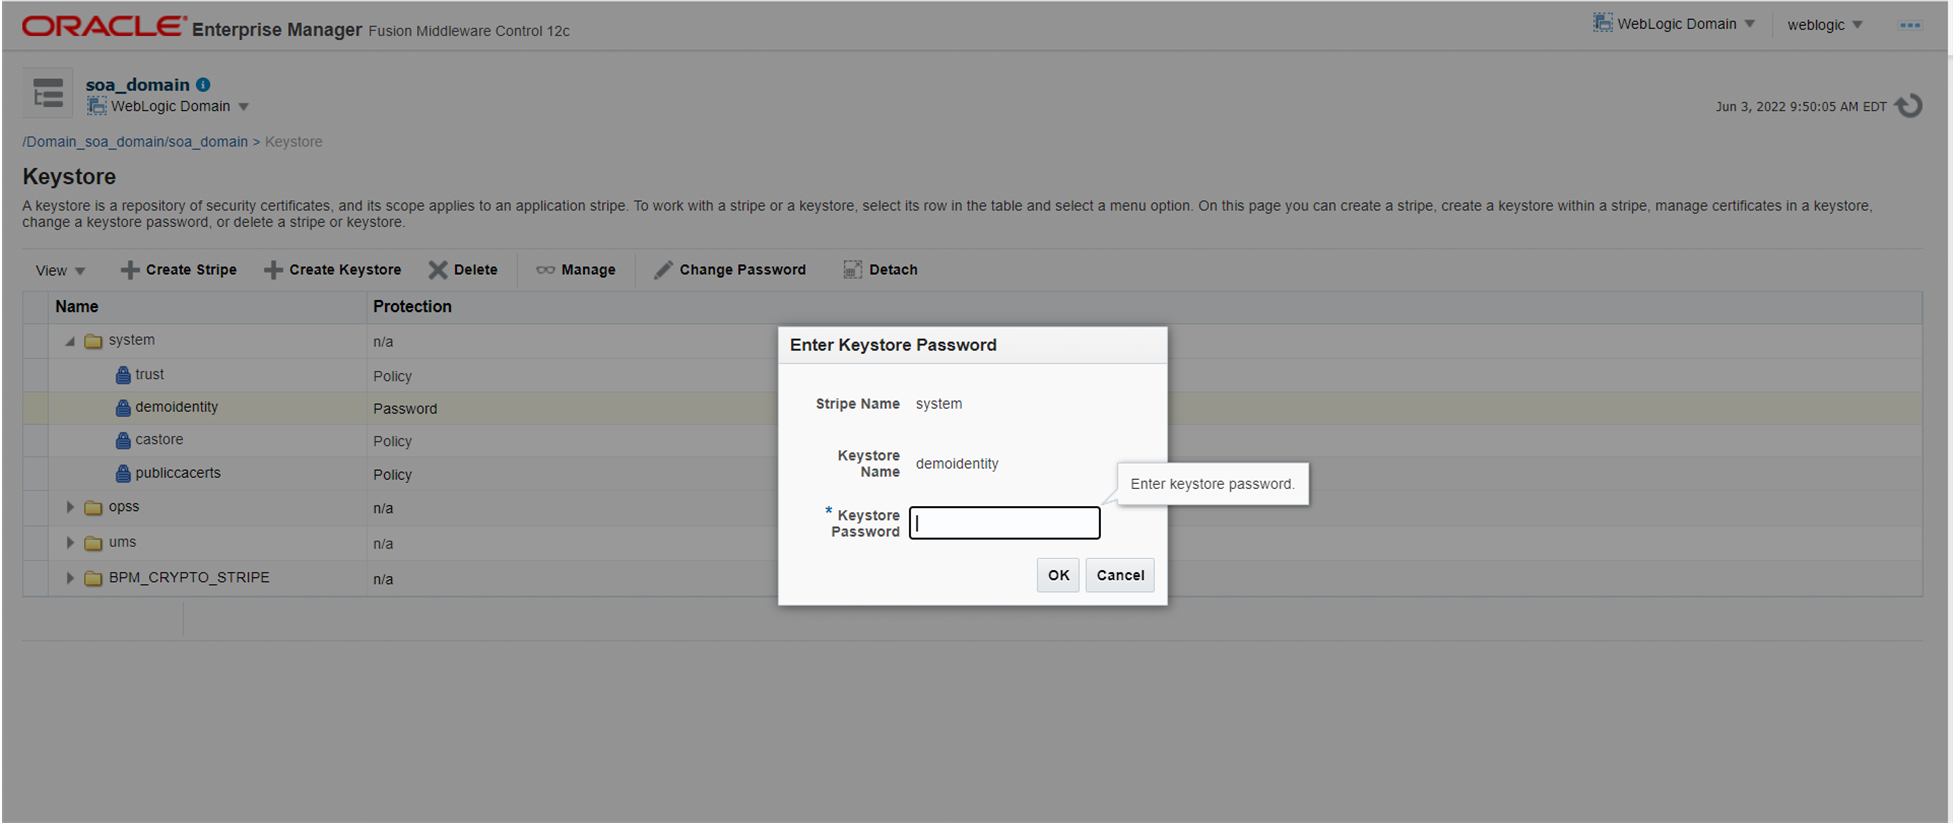Click the BPM_CRYPTO_STRIPE folder icon

click(94, 578)
